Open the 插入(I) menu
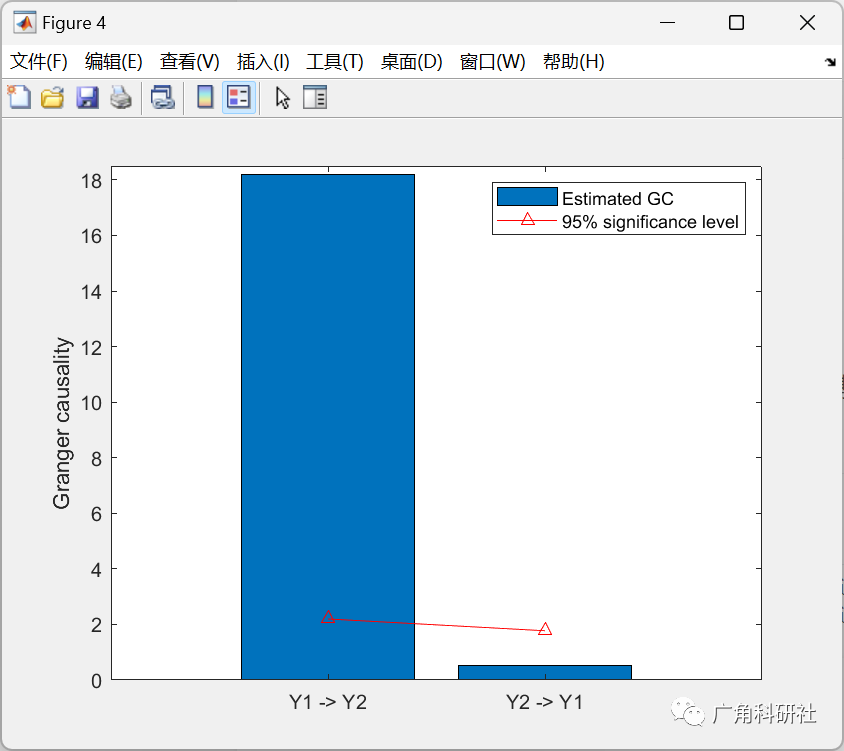This screenshot has width=844, height=751. (x=262, y=61)
